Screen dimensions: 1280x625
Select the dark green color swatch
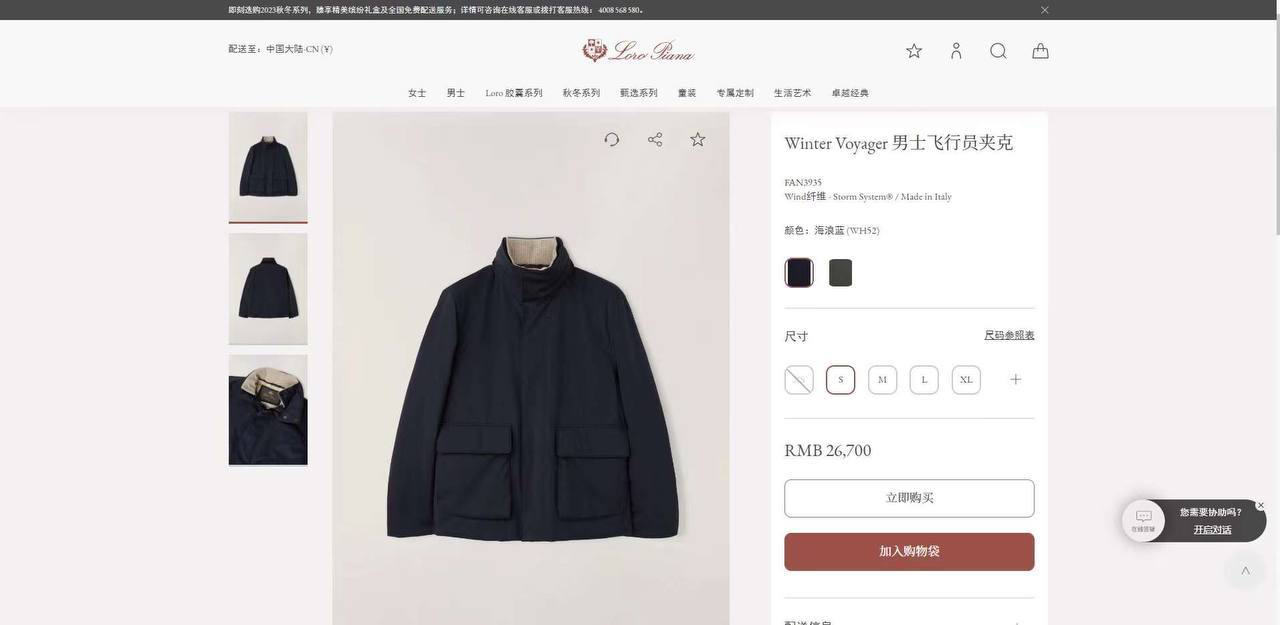pyautogui.click(x=841, y=273)
